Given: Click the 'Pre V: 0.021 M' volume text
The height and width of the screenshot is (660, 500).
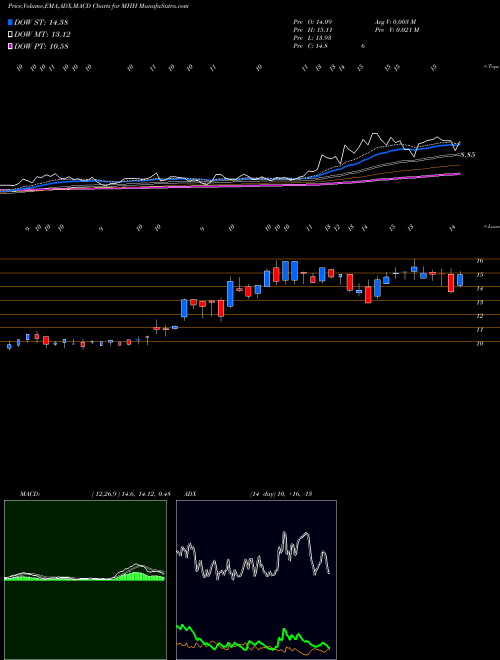Looking at the screenshot, I should coord(399,30).
